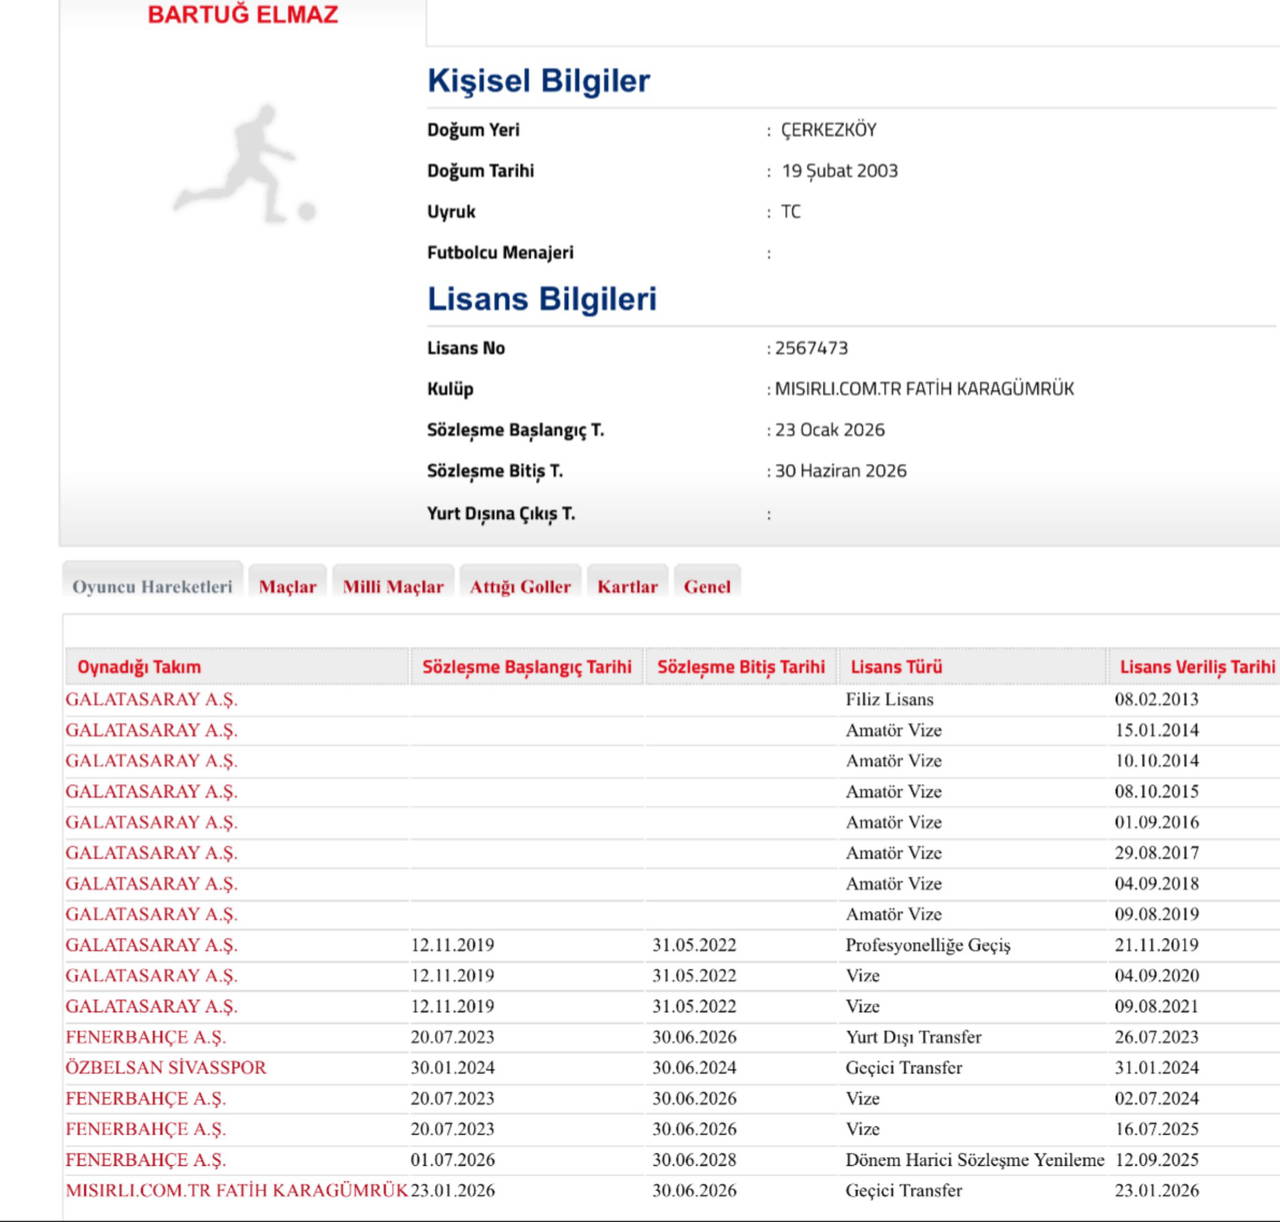Image resolution: width=1280 pixels, height=1222 pixels.
Task: Click MISIRLI.COM.TR FATİH KARAGÜMRÜK link in table
Action: click(236, 1191)
